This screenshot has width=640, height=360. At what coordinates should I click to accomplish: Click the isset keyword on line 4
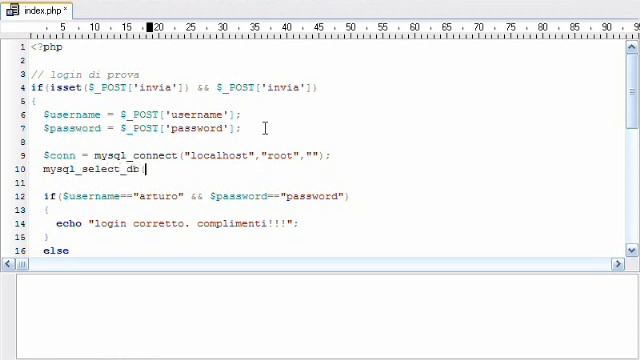[x=66, y=88]
